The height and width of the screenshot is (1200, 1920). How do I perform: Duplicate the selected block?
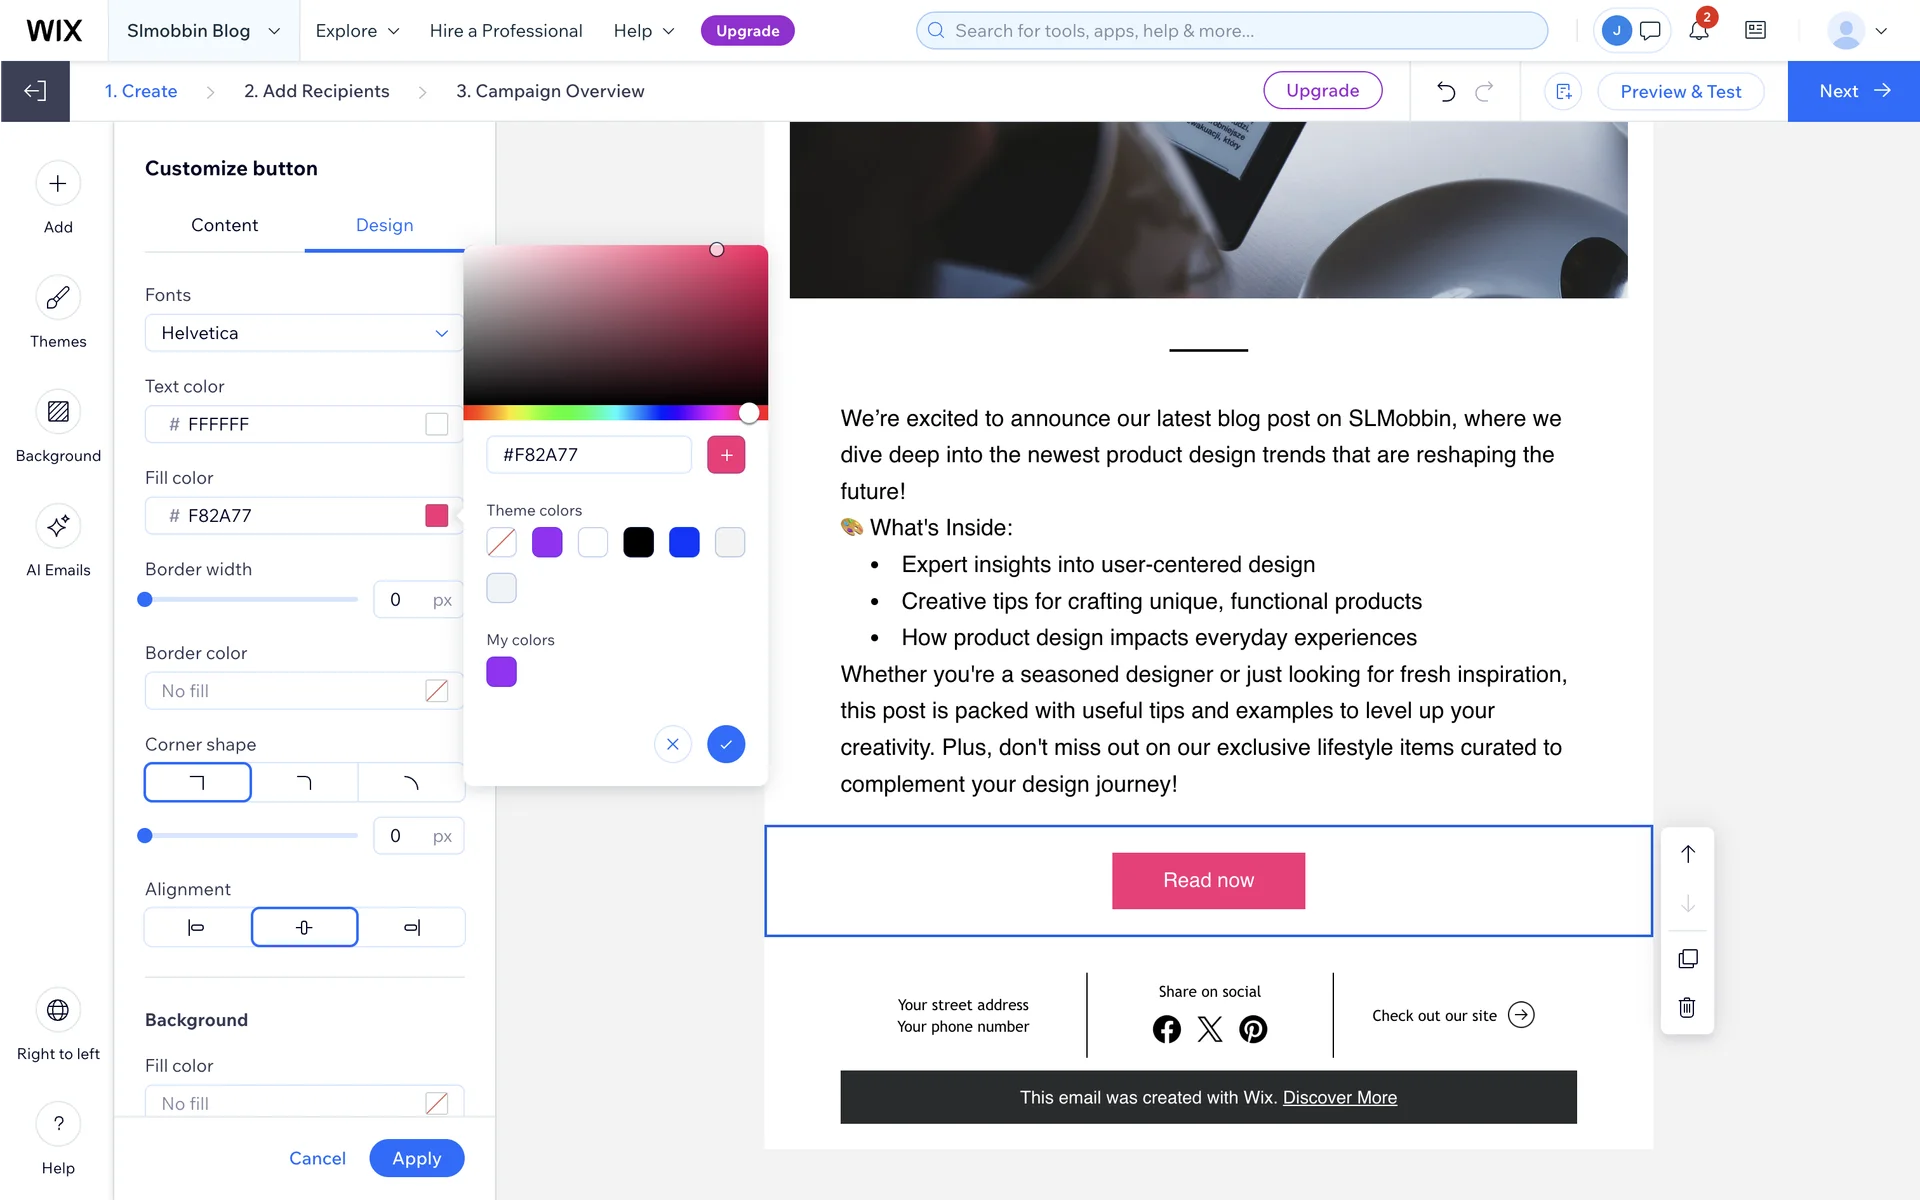[1687, 958]
